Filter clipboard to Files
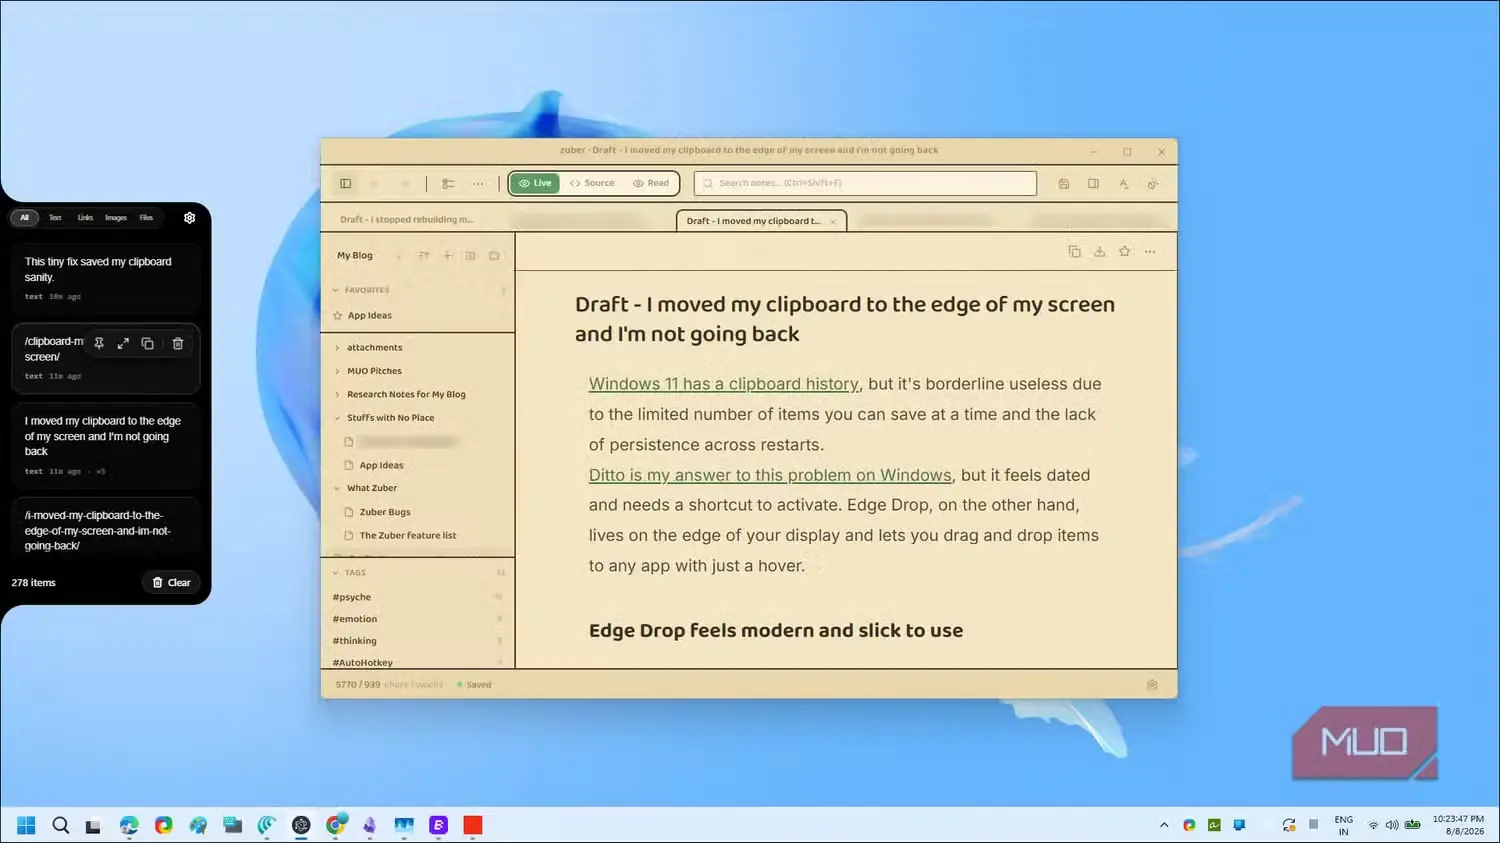The height and width of the screenshot is (843, 1500). pos(146,217)
